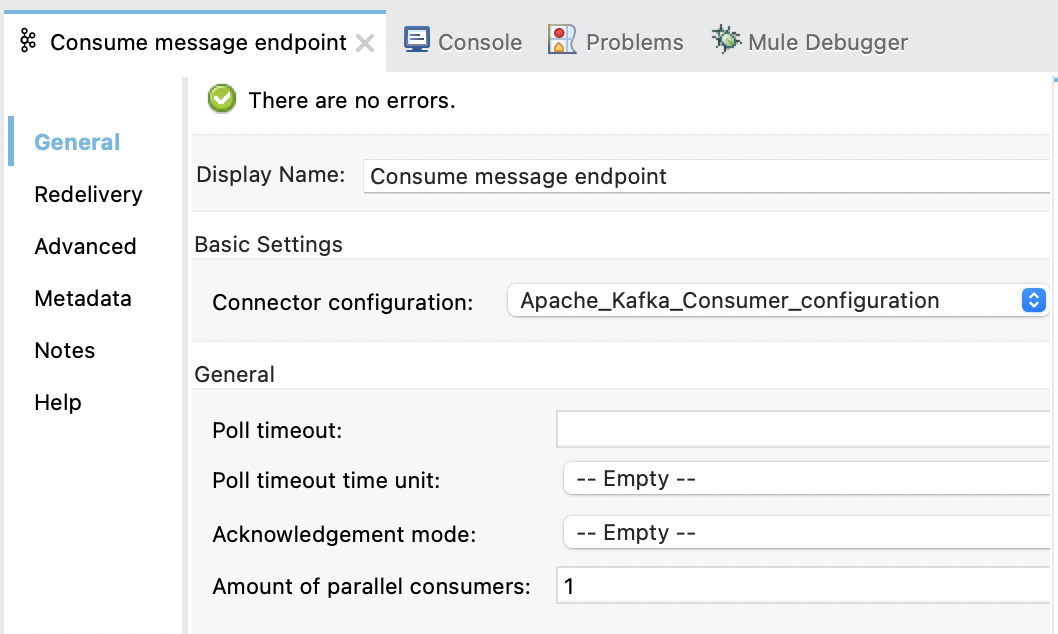Click the blue Console monitor icon

(x=416, y=41)
